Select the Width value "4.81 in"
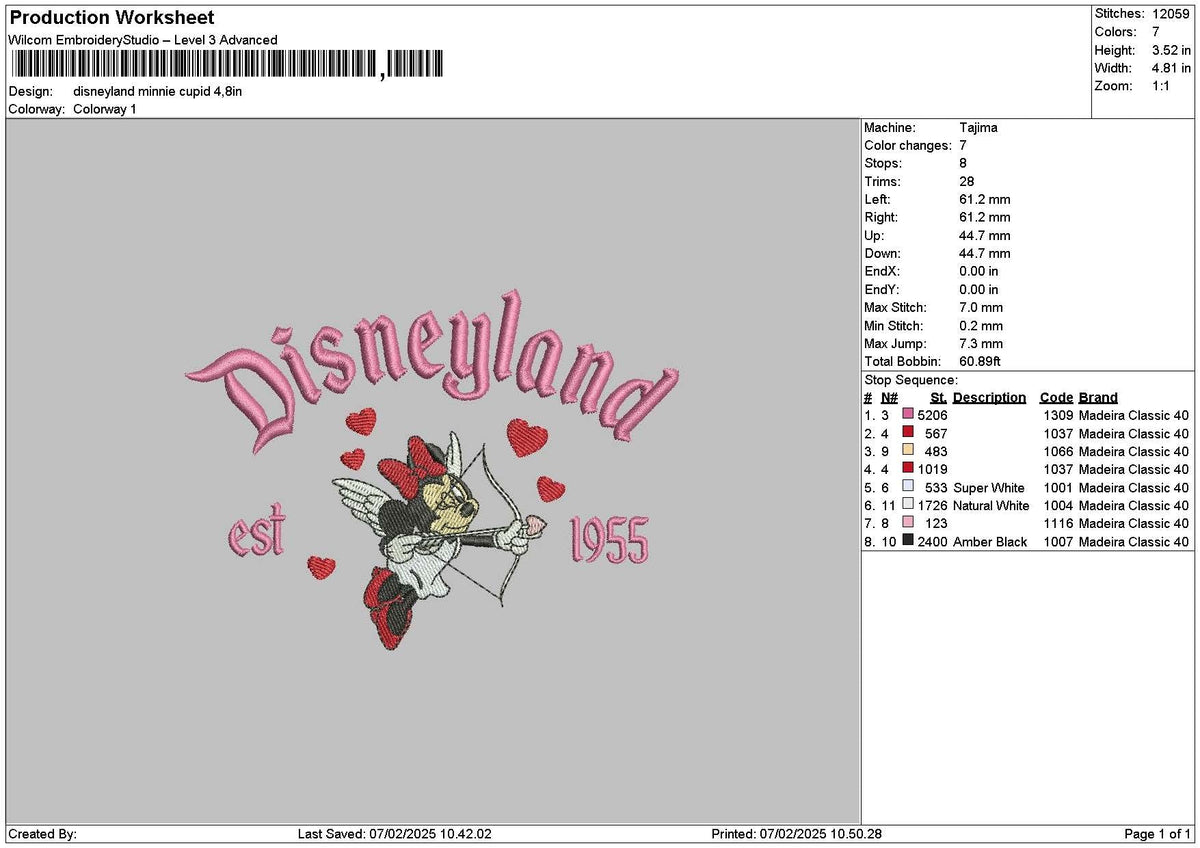This screenshot has width=1200, height=848. [1171, 68]
